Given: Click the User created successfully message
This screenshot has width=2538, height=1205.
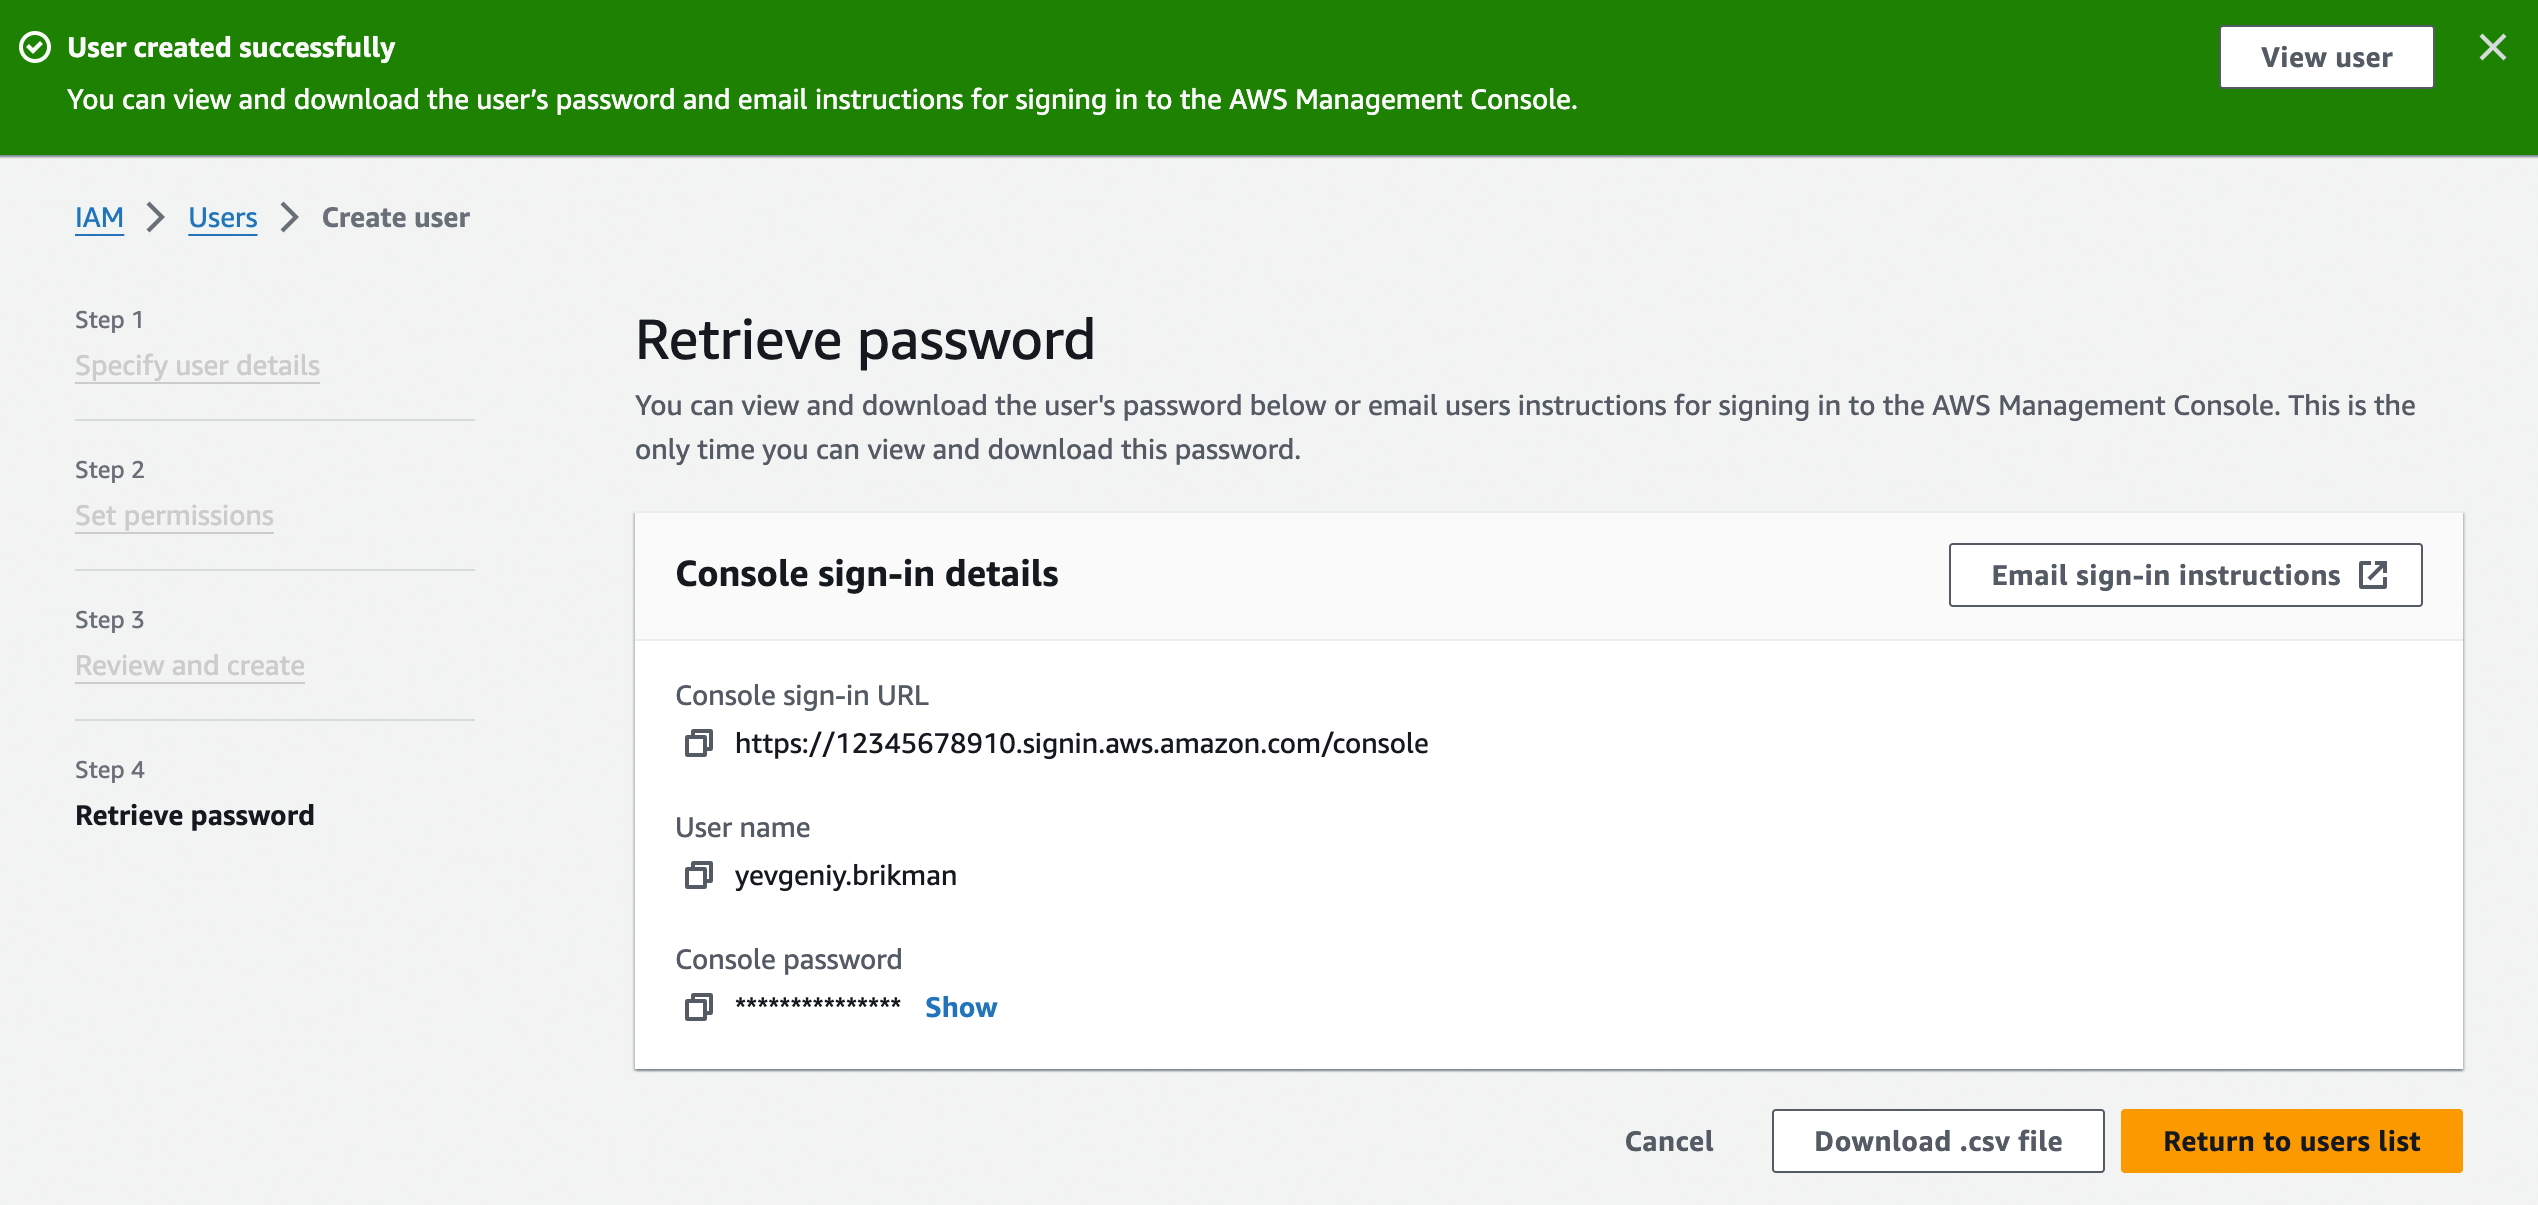Looking at the screenshot, I should tap(231, 47).
